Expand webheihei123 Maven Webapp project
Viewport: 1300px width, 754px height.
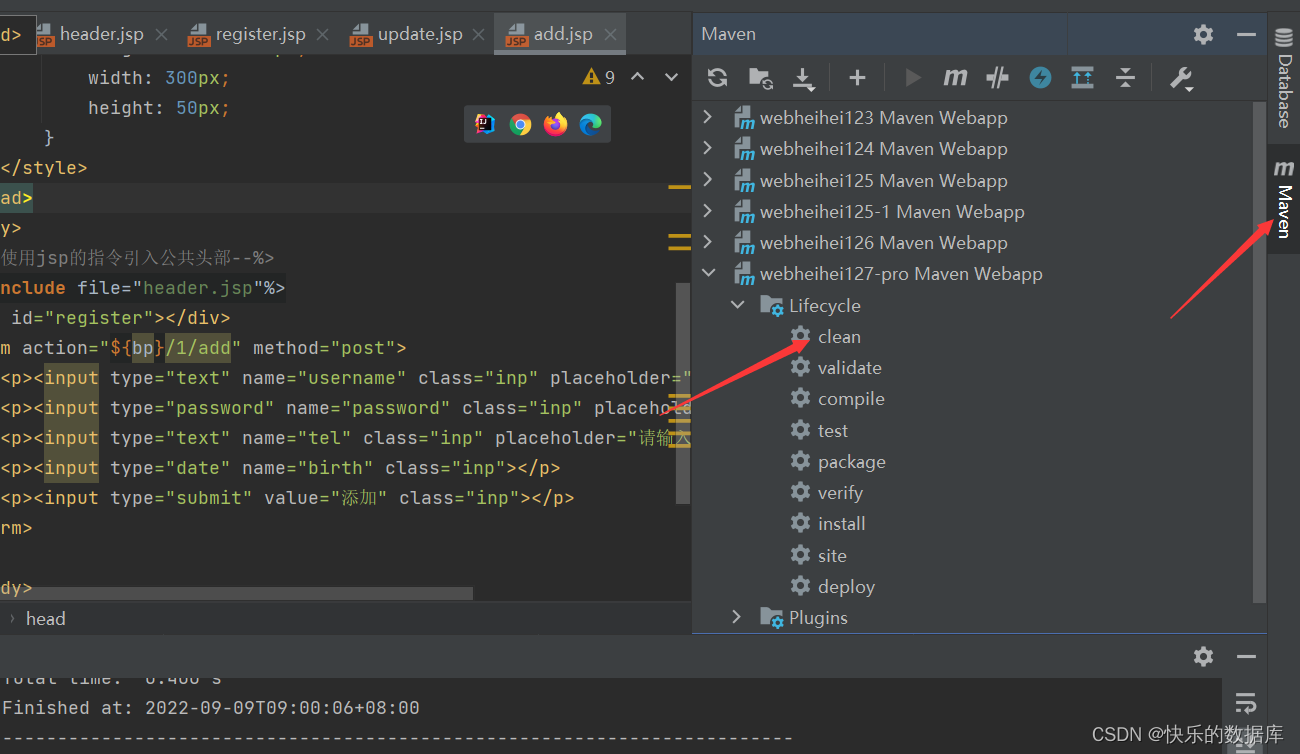[708, 117]
